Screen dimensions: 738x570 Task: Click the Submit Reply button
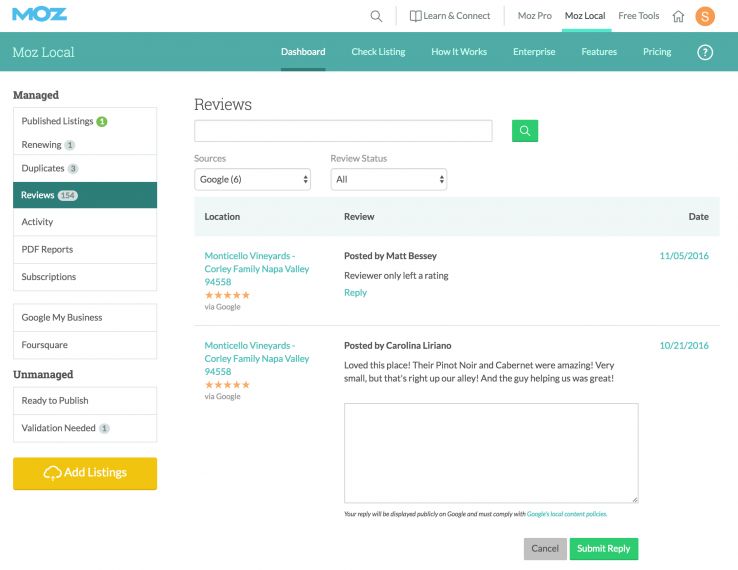click(604, 549)
